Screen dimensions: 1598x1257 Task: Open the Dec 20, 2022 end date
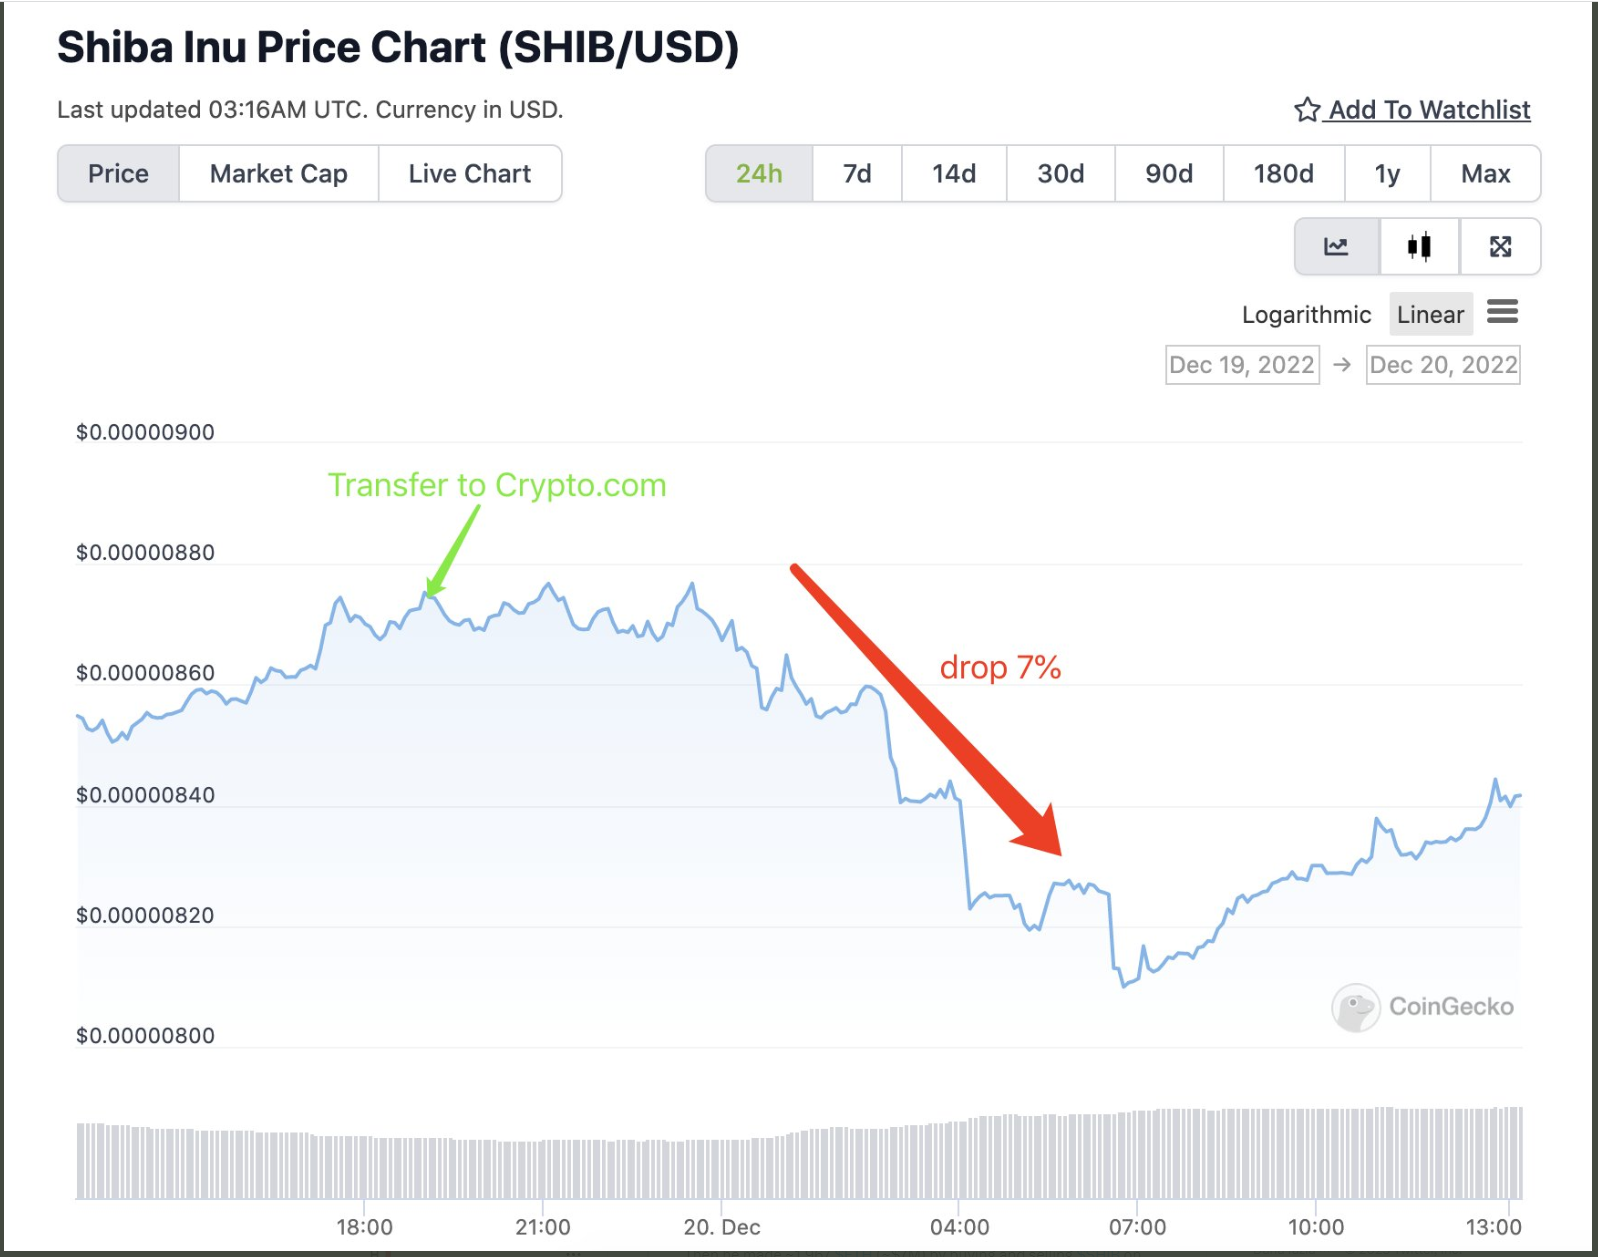click(1443, 365)
